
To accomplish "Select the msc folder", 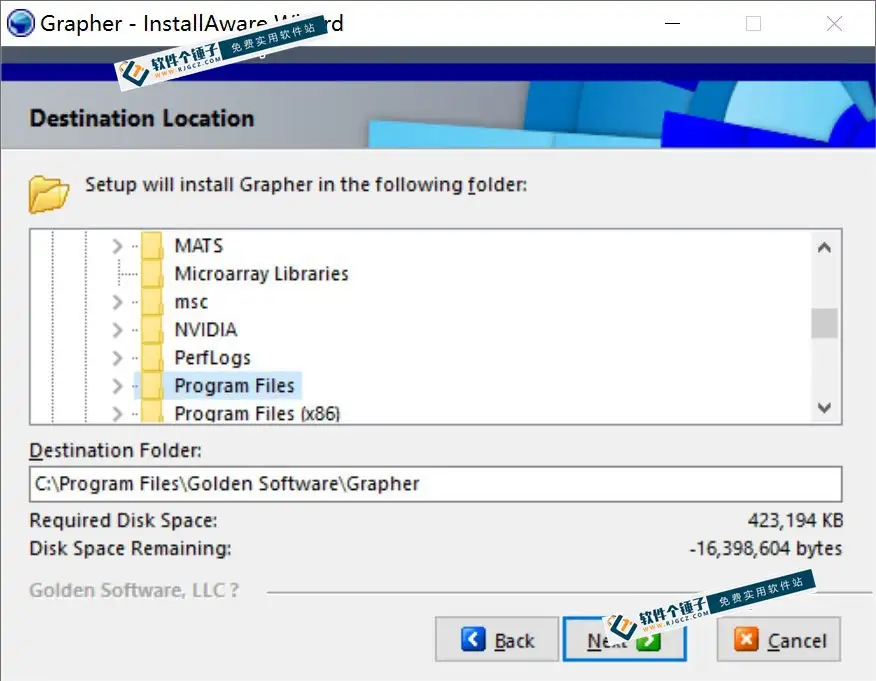I will (x=191, y=302).
